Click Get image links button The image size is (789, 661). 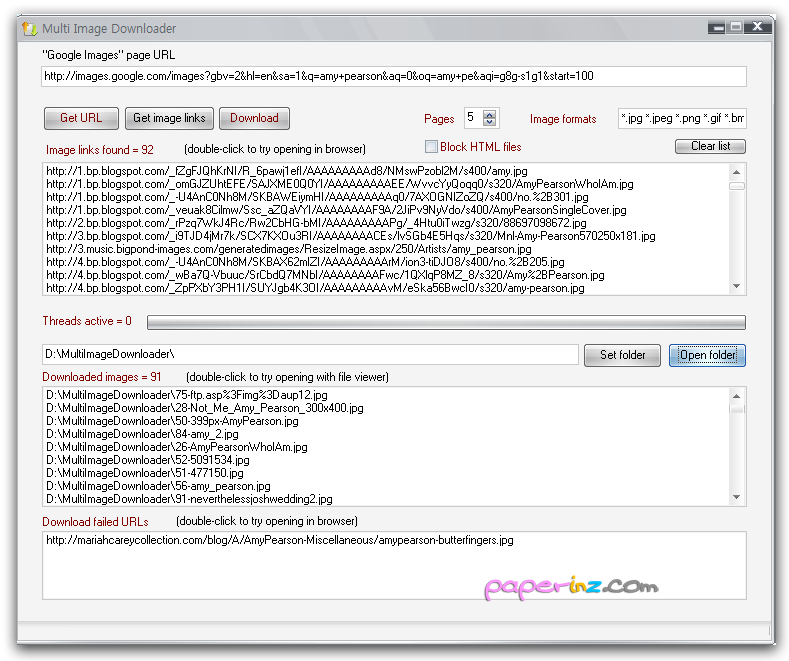[169, 118]
